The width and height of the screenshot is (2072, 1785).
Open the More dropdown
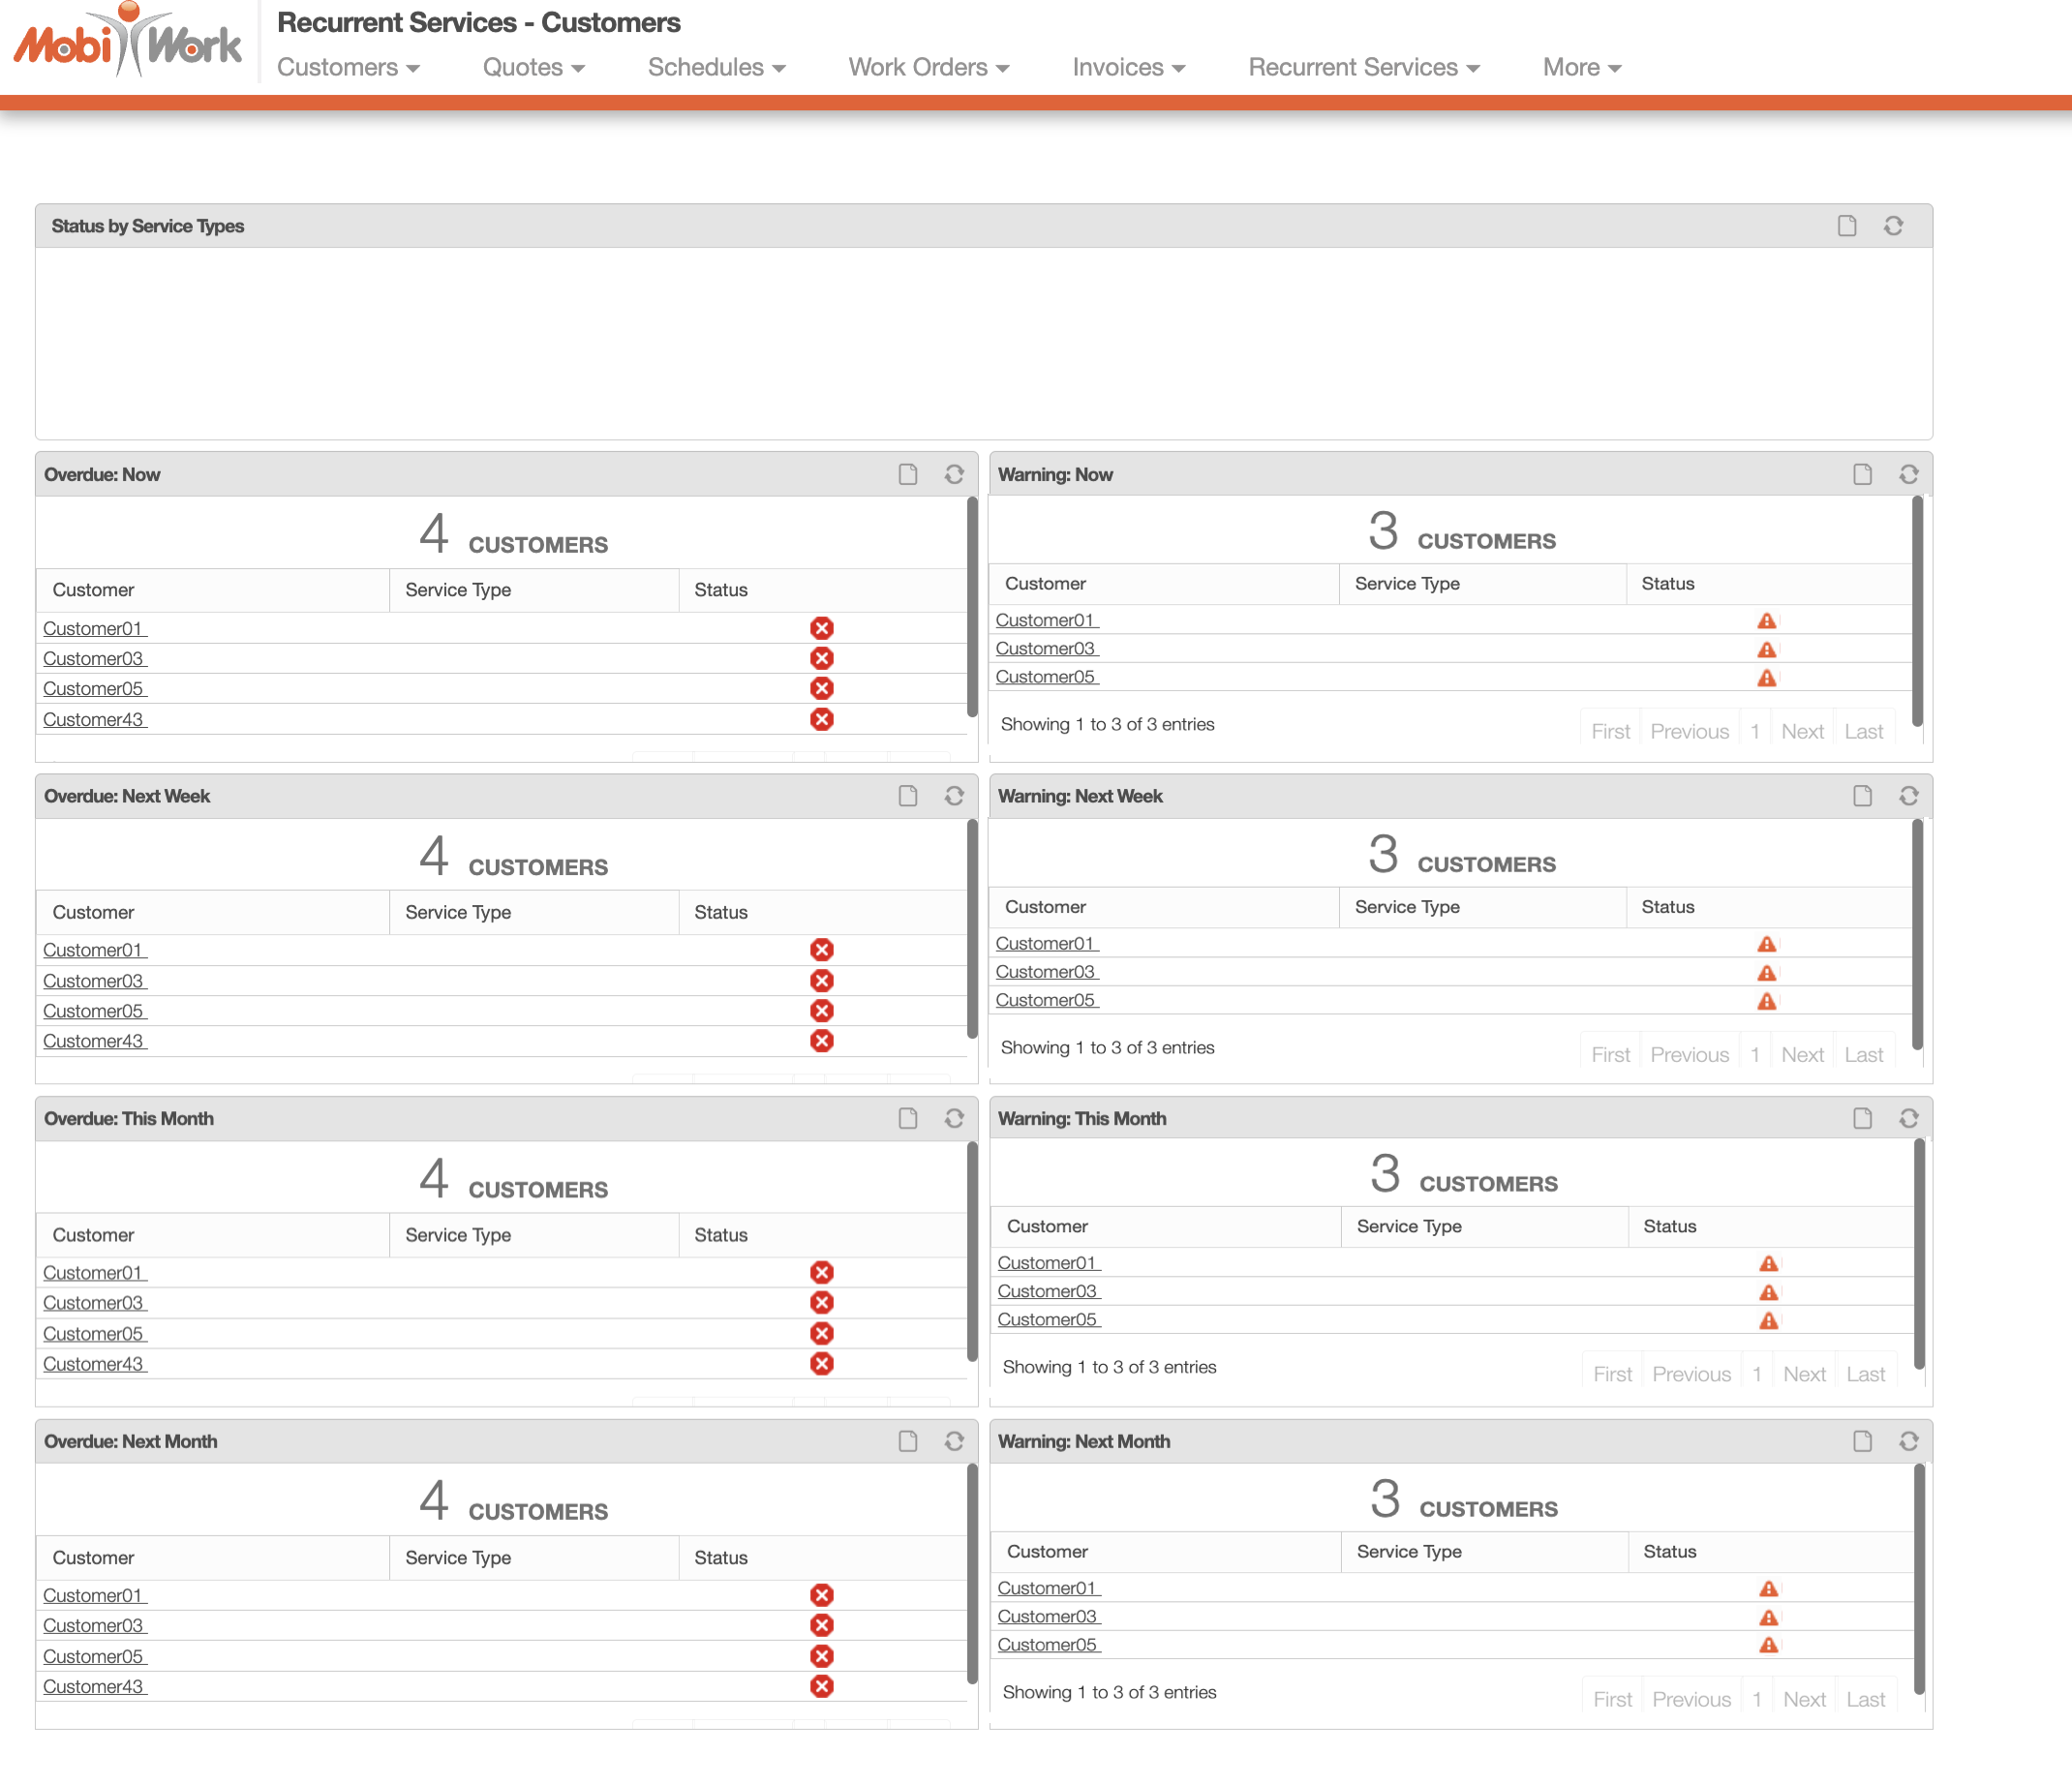click(x=1581, y=67)
